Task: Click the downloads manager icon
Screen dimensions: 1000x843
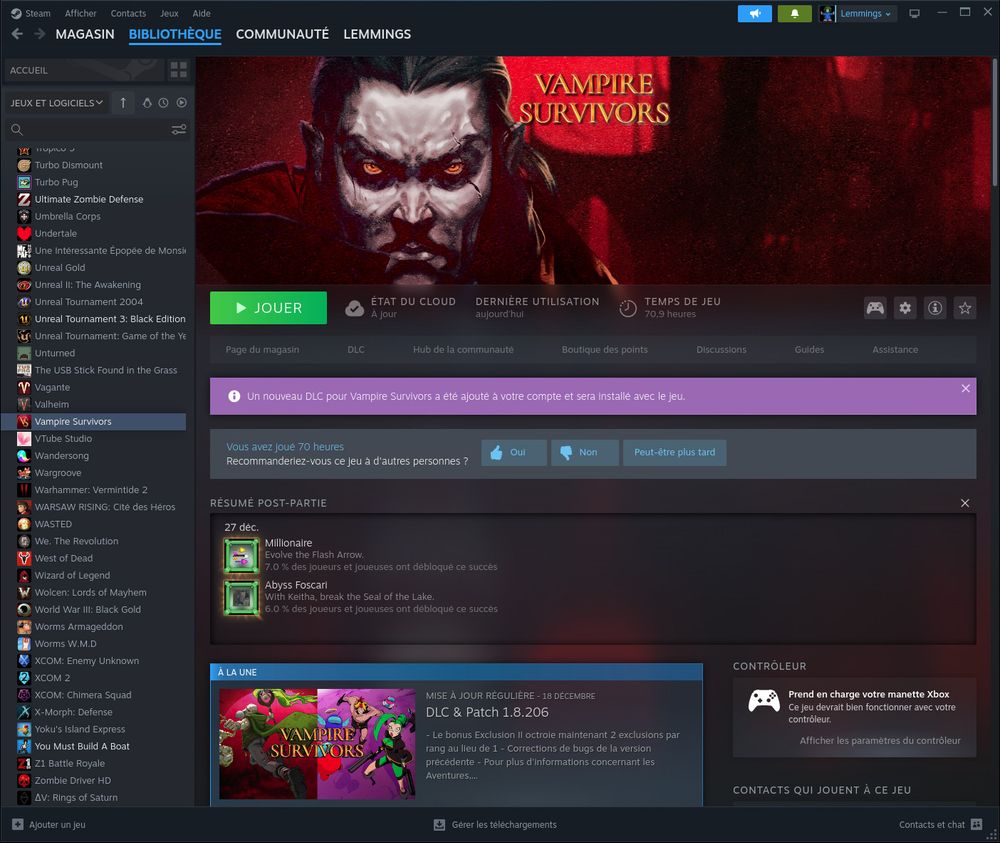Action: coord(439,825)
